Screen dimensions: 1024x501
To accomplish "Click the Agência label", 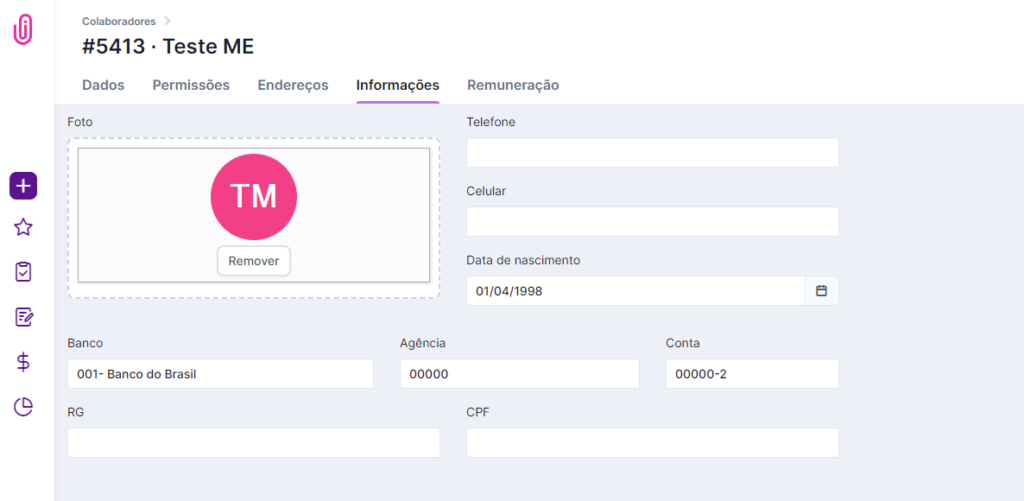I will coord(423,343).
